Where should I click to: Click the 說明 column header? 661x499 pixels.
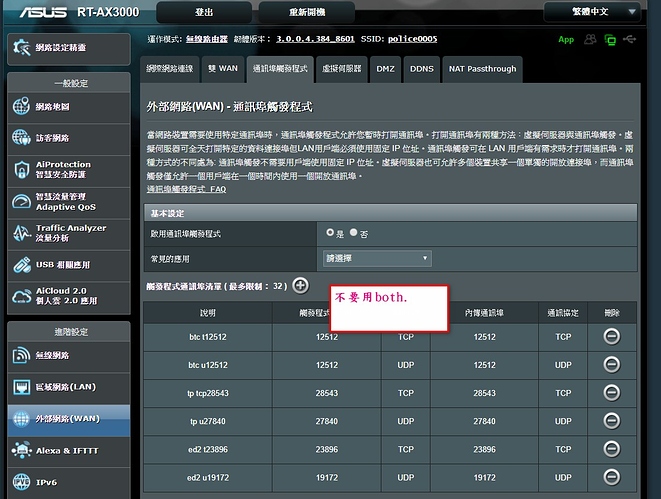[208, 313]
